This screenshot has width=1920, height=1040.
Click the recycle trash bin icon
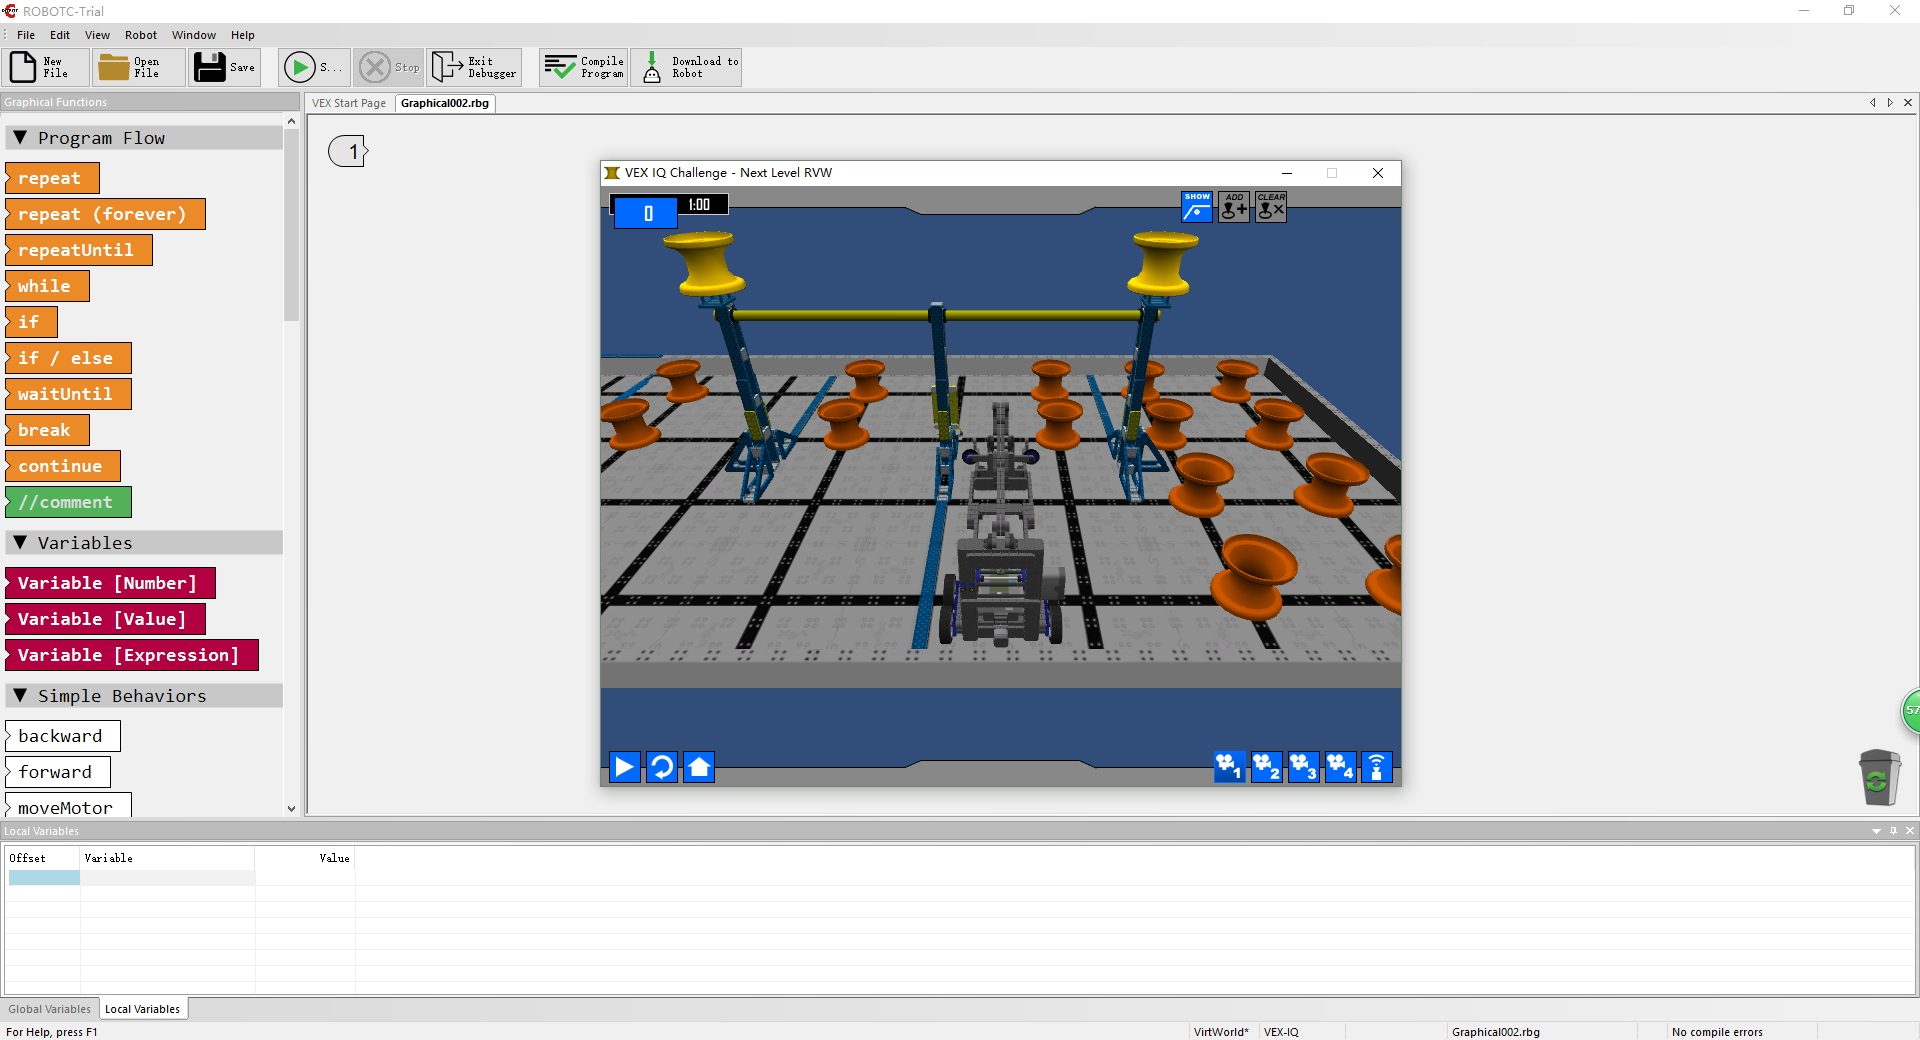[1878, 777]
